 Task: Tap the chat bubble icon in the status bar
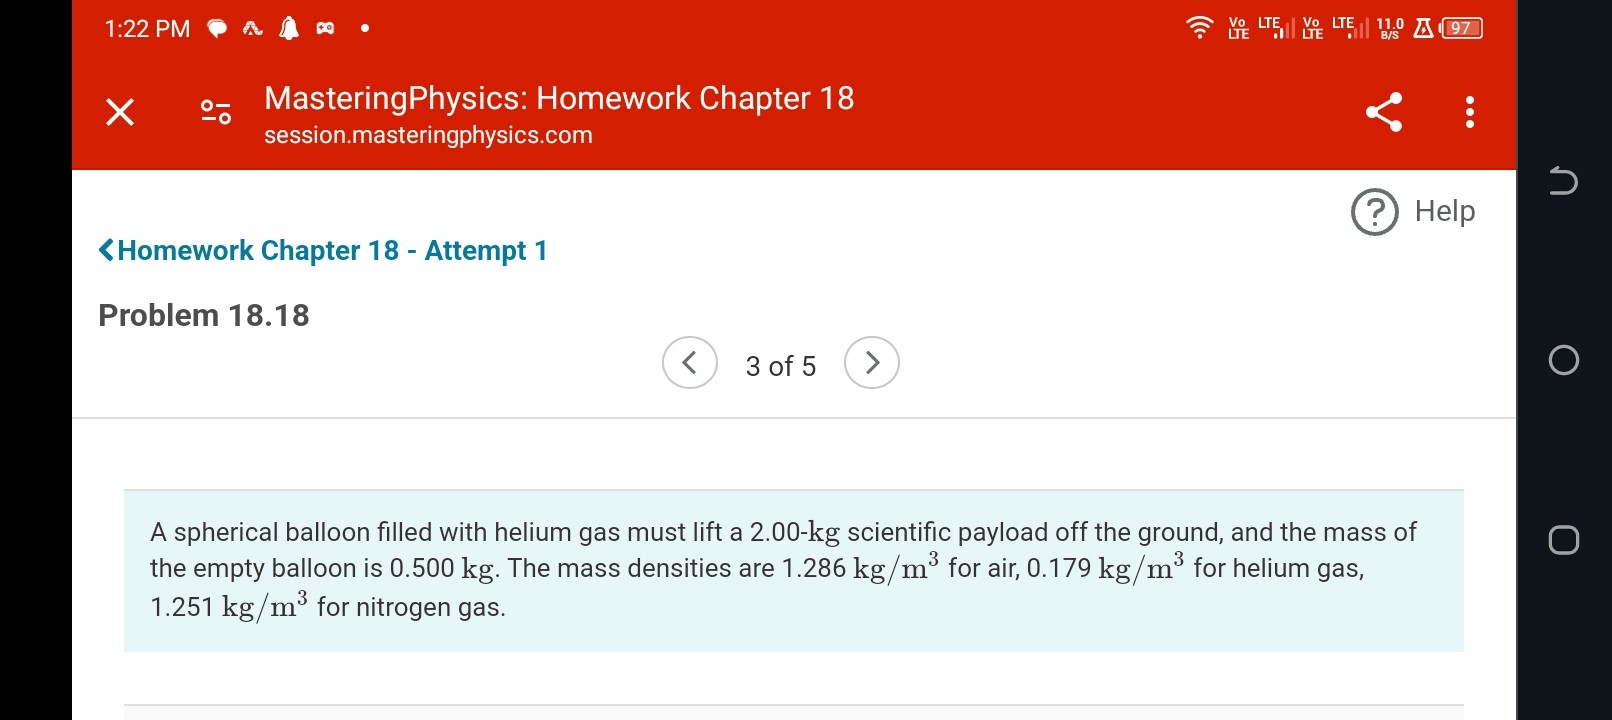217,27
